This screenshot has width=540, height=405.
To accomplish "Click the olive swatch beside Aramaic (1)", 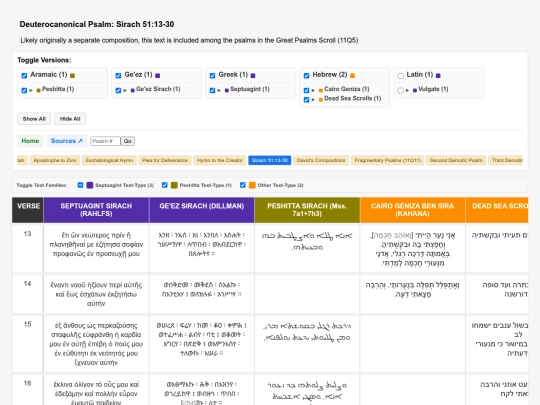I will tap(72, 75).
